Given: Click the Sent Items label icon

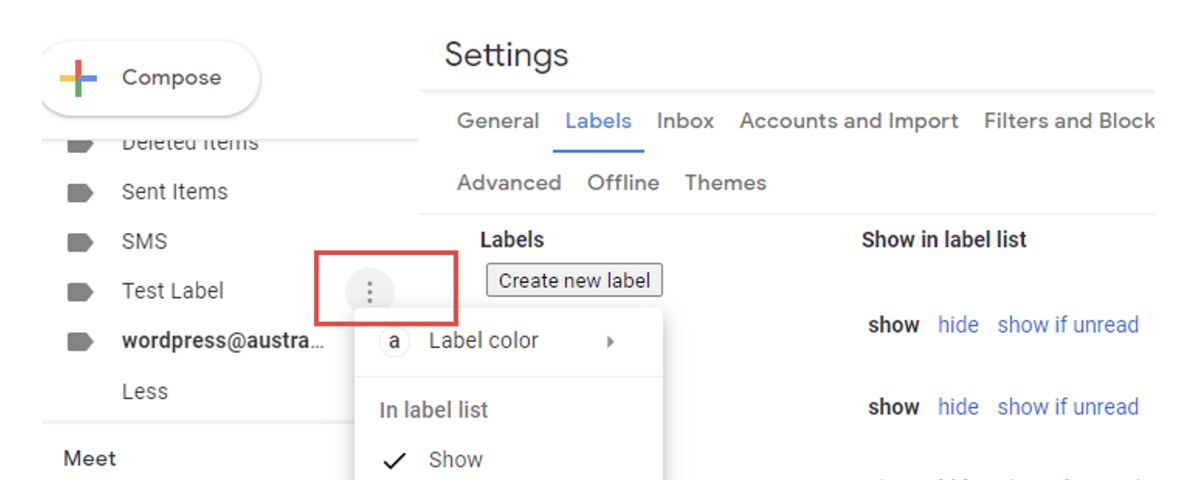Looking at the screenshot, I should pyautogui.click(x=80, y=192).
